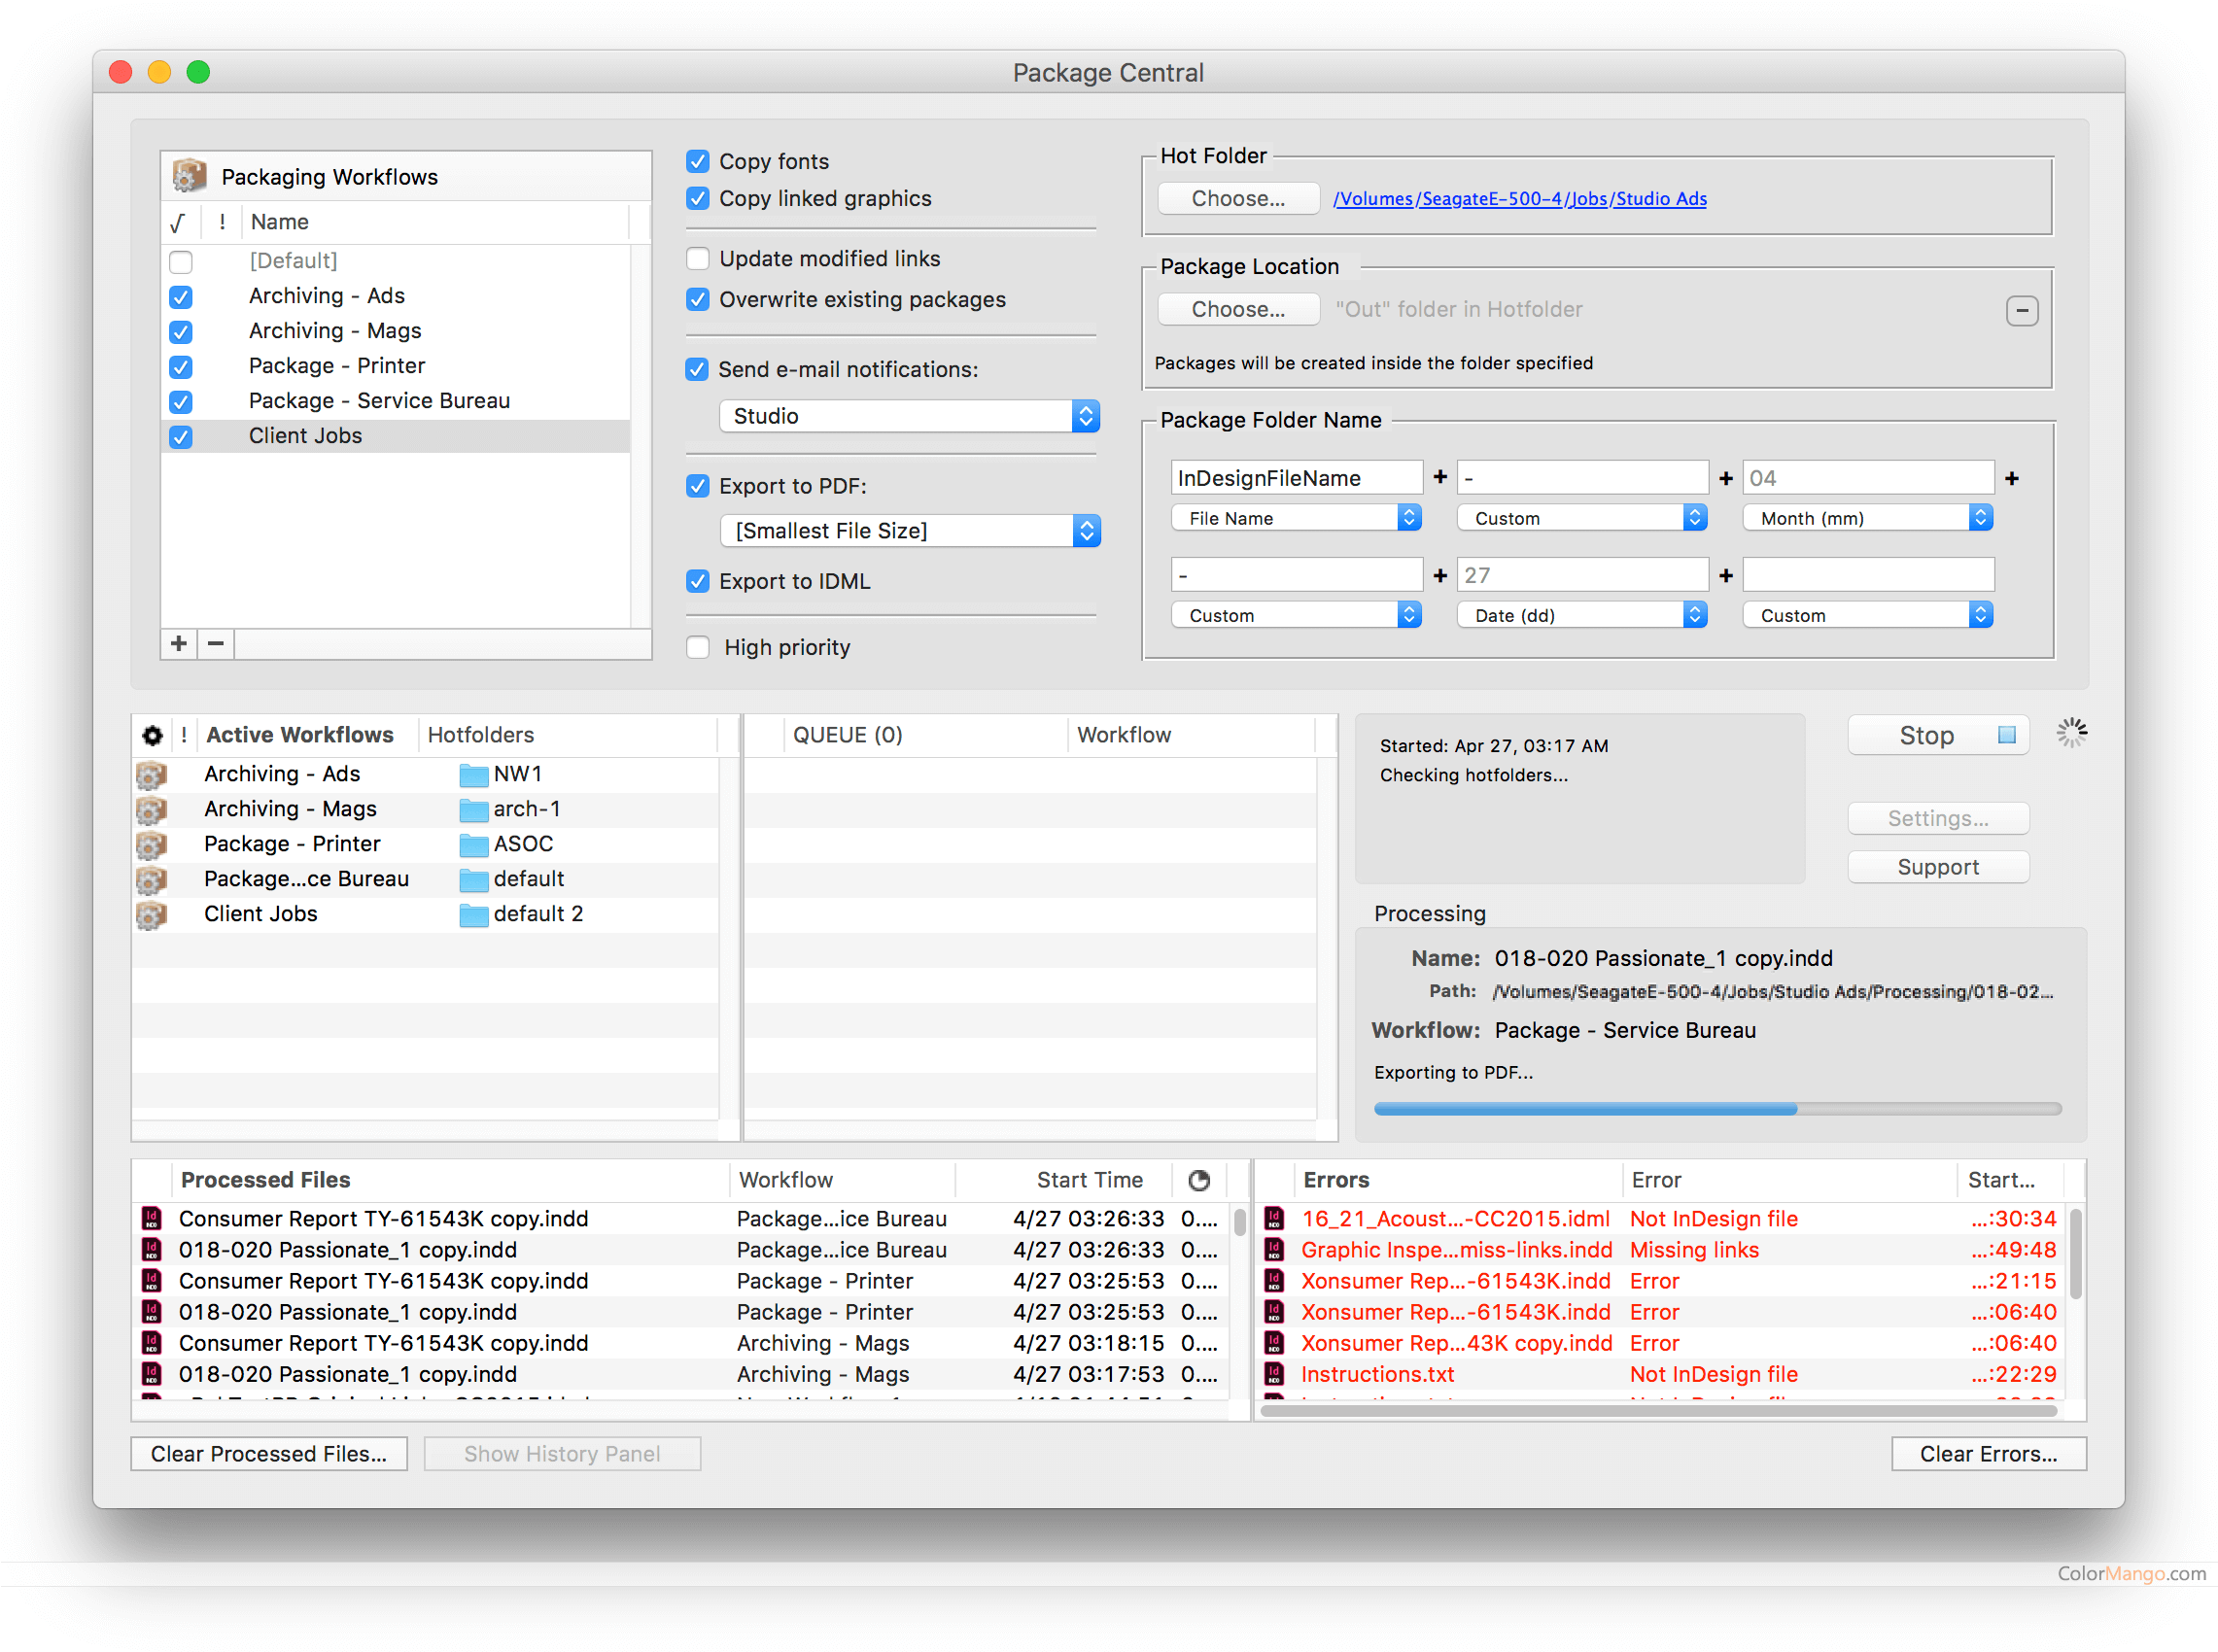2218x1652 pixels.
Task: Click Clear Processed Files button
Action: click(x=269, y=1454)
